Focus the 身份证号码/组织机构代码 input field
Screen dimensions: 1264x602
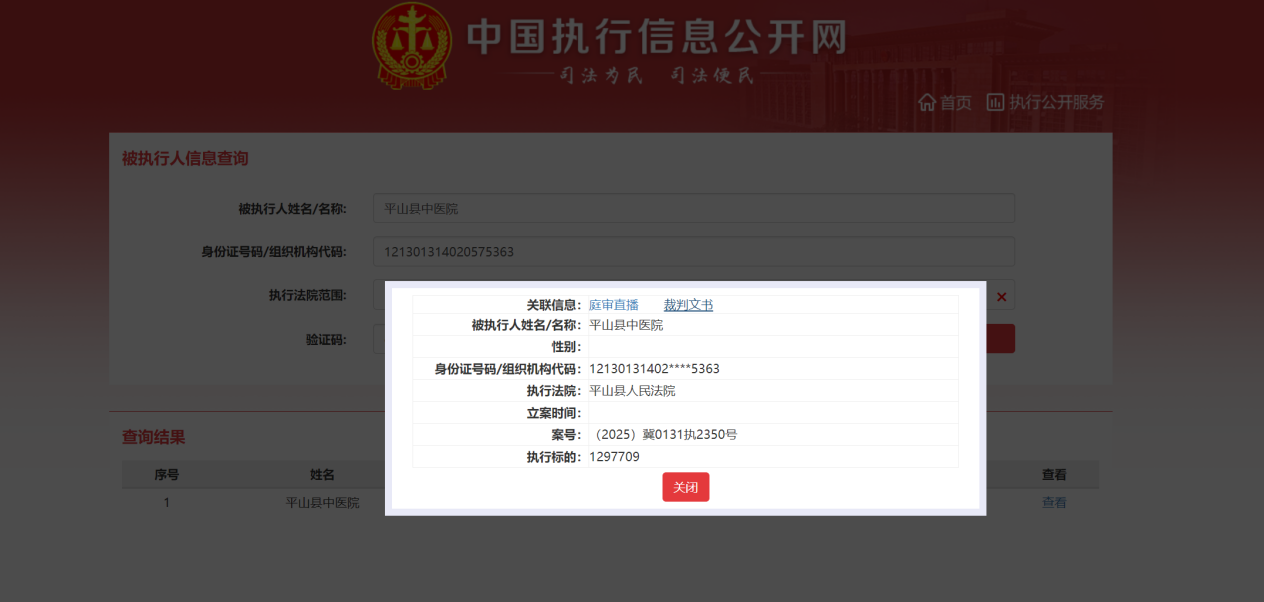(x=693, y=251)
